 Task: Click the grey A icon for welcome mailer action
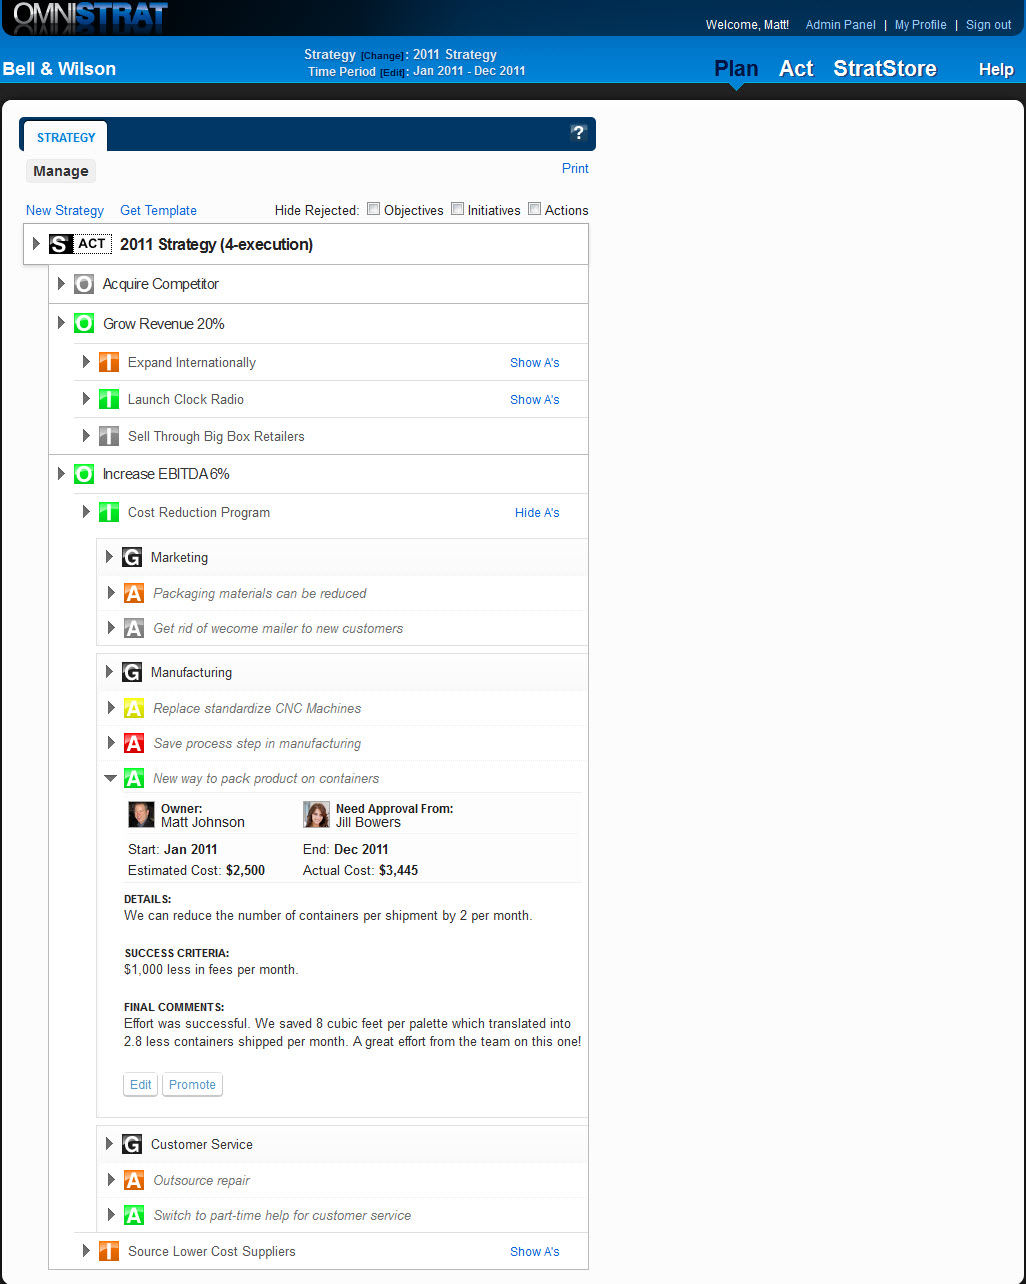pos(134,629)
